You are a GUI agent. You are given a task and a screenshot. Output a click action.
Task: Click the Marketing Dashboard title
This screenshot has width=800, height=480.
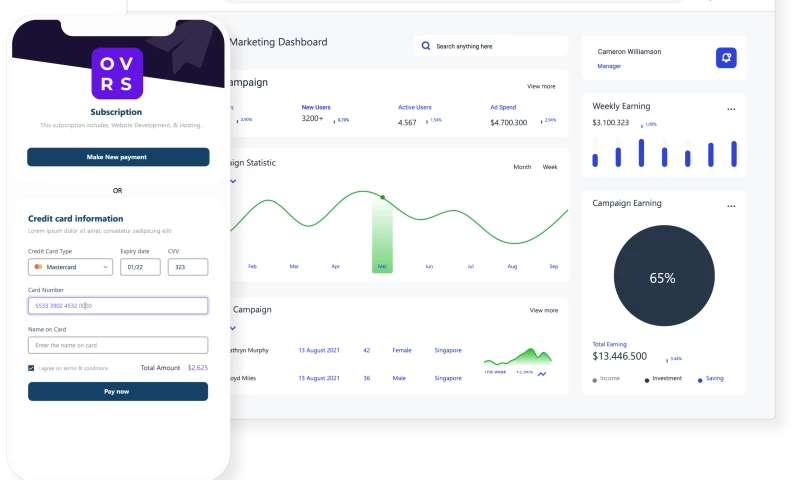[279, 42]
